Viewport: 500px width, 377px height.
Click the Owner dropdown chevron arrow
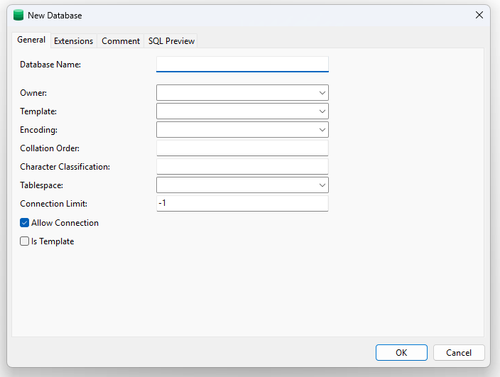tap(322, 93)
